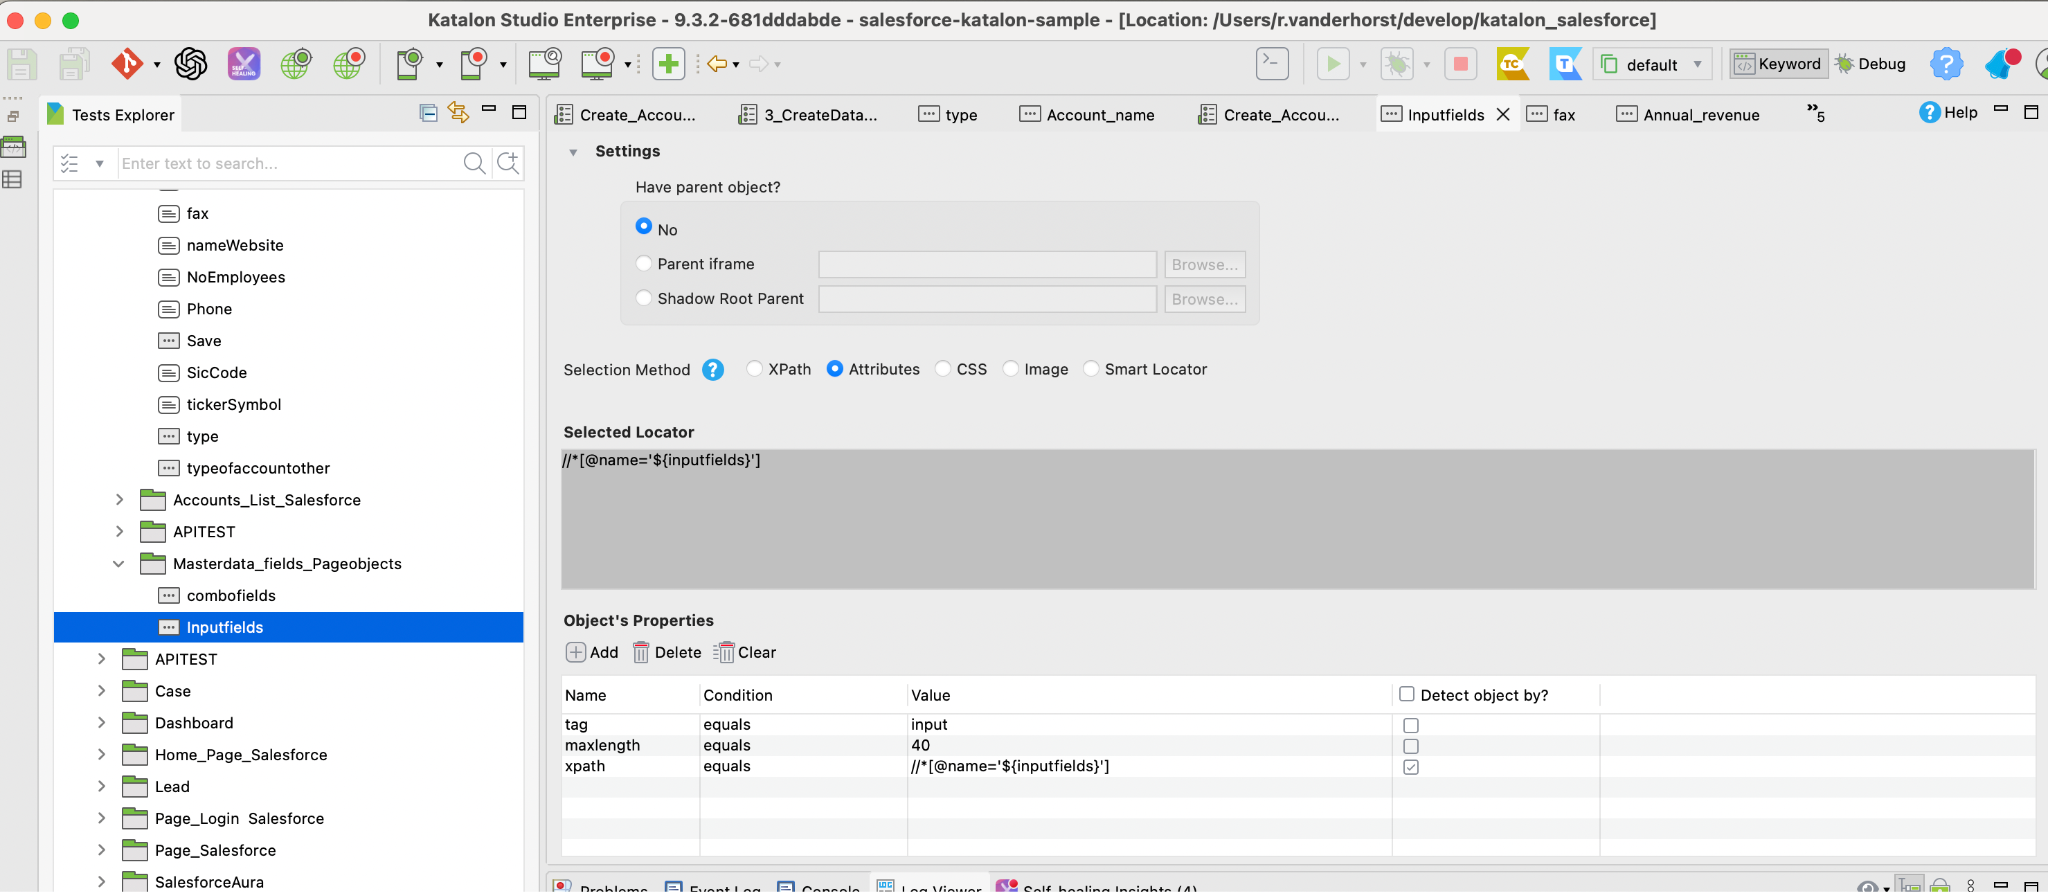Click the green plus Create New icon
This screenshot has height=892, width=2048.
(x=669, y=64)
